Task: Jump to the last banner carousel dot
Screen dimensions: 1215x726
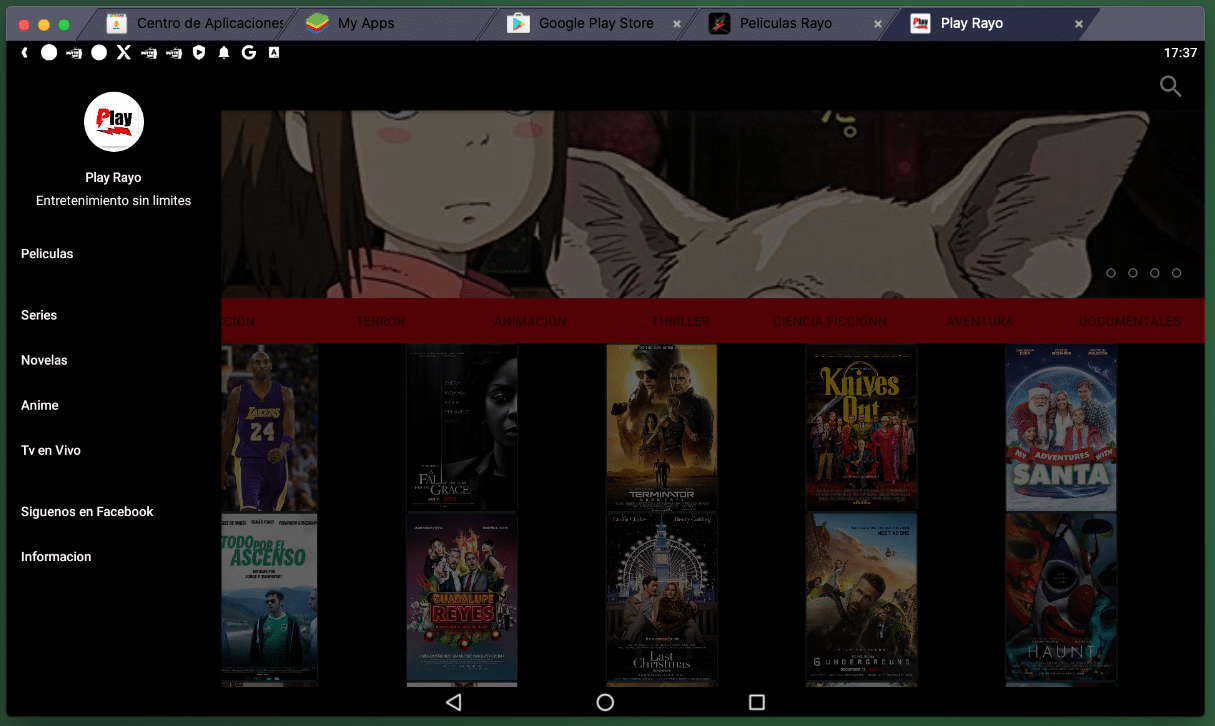Action: [x=1176, y=273]
